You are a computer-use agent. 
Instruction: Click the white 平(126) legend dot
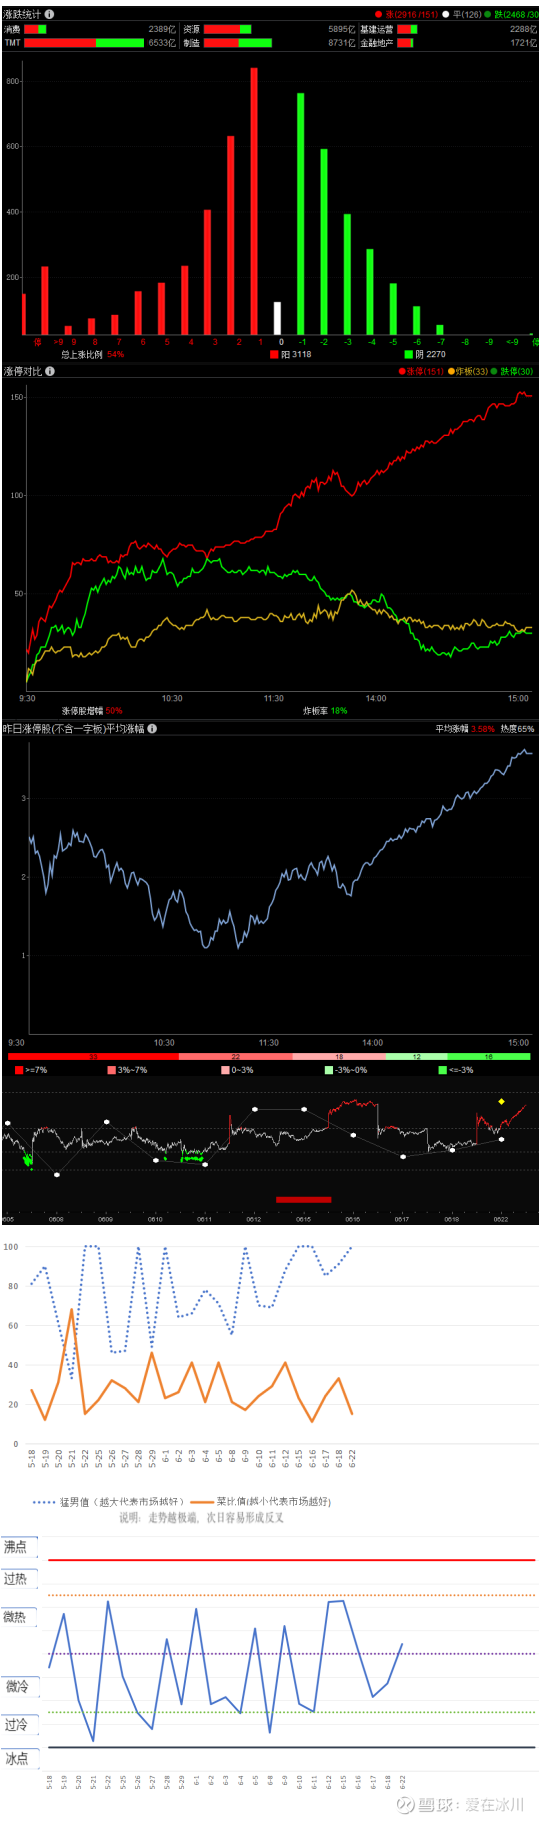[446, 15]
